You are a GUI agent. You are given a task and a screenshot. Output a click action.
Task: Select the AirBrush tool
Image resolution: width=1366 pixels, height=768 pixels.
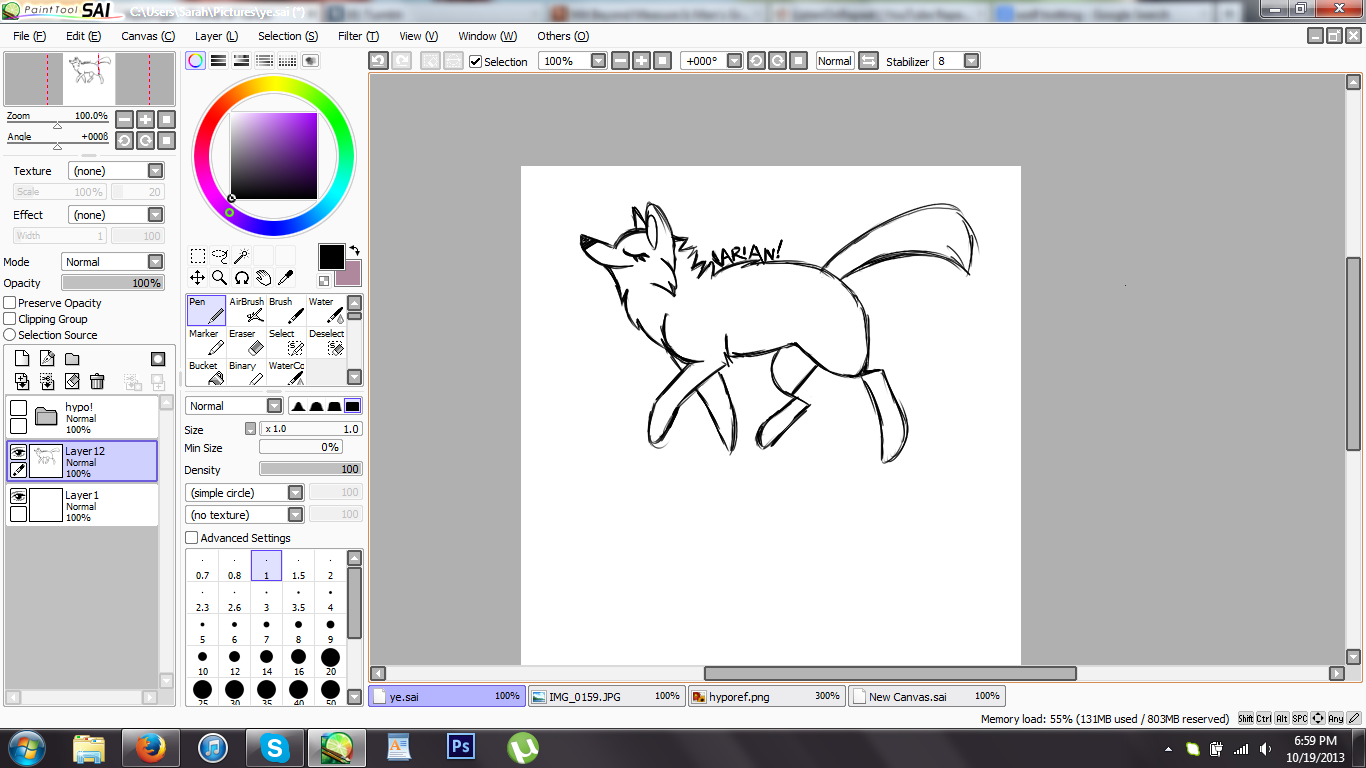(247, 310)
